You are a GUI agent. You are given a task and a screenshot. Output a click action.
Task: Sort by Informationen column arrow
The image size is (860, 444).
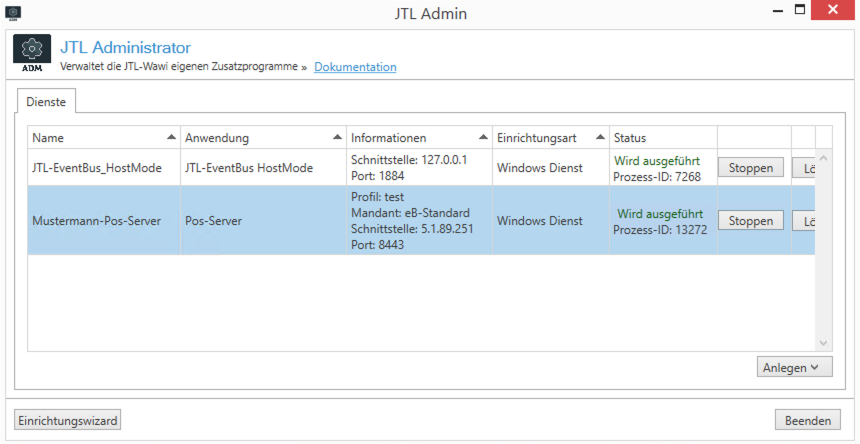point(483,137)
